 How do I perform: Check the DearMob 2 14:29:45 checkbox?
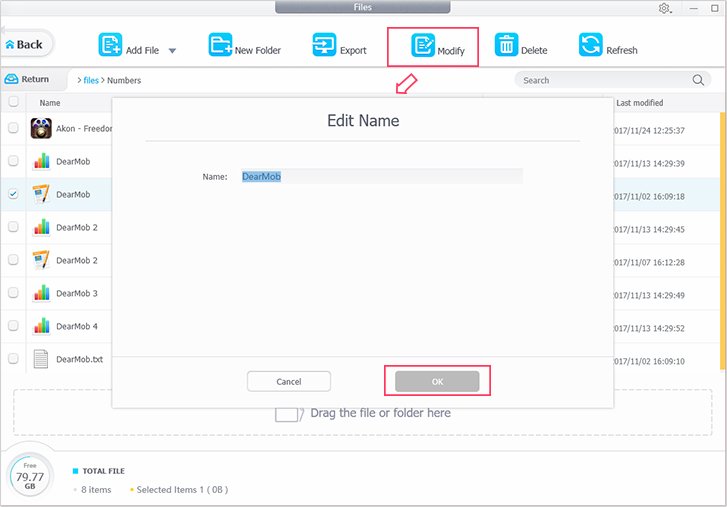[13, 227]
